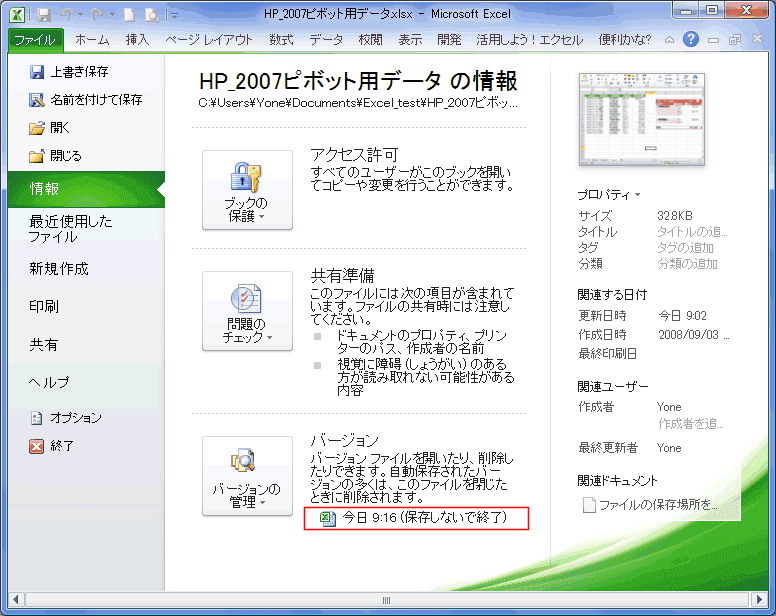Expand the プロパティ dropdown
The height and width of the screenshot is (616, 776).
[x=609, y=195]
